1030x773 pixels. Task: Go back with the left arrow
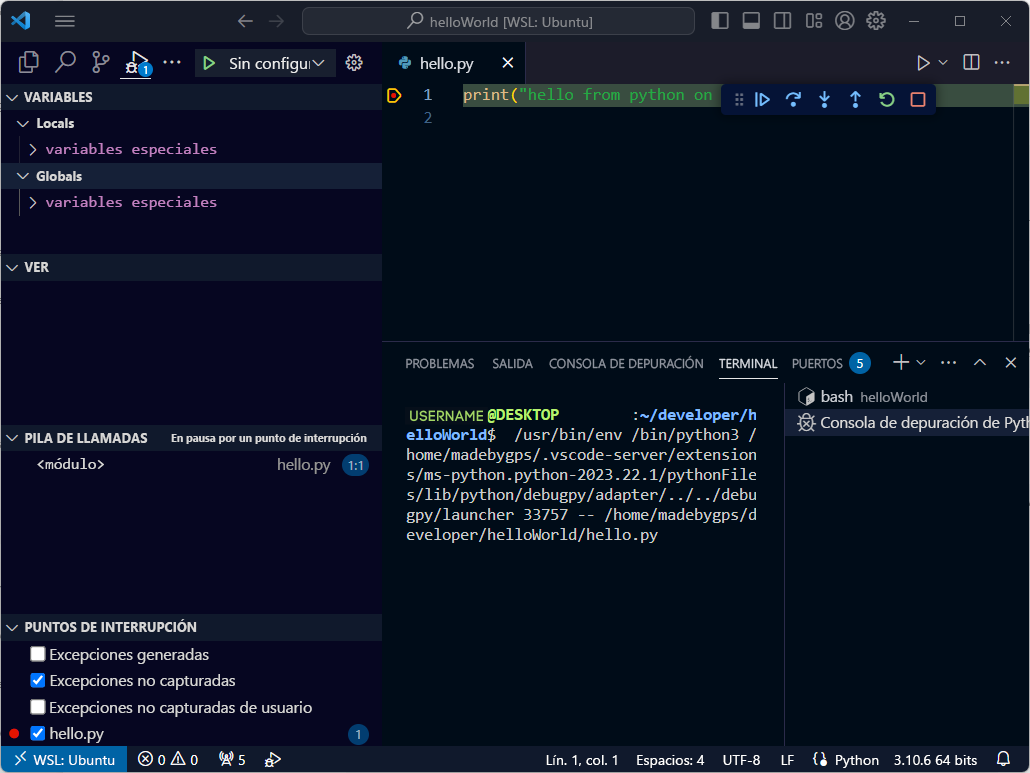point(245,22)
